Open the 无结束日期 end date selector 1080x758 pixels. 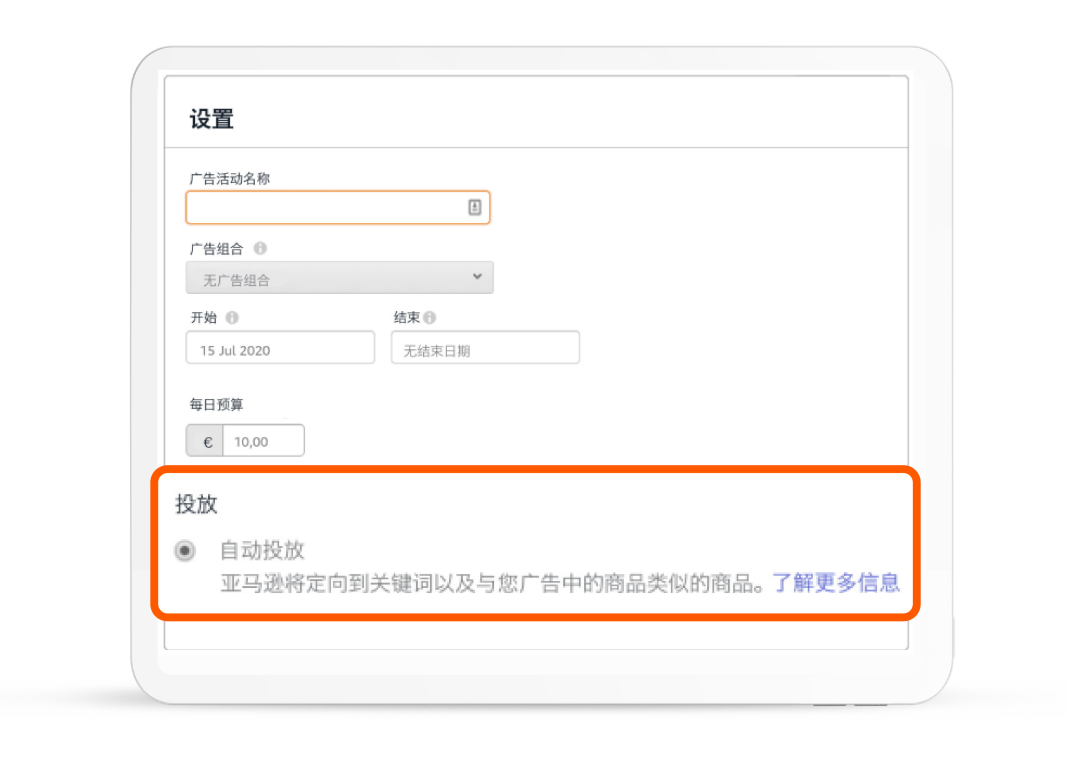pos(484,347)
